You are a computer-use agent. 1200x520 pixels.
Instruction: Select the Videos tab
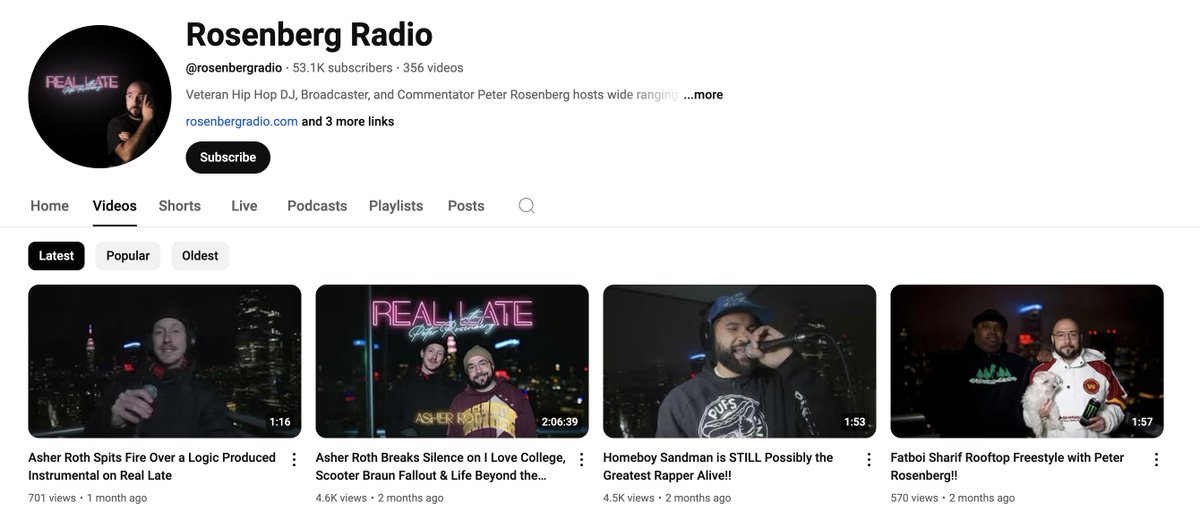pyautogui.click(x=115, y=206)
